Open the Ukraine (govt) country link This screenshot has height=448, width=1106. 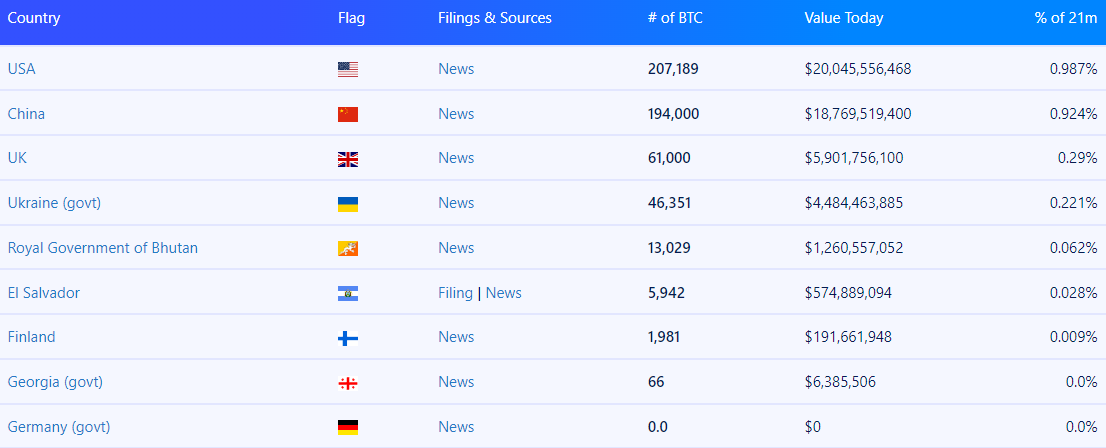pos(54,203)
